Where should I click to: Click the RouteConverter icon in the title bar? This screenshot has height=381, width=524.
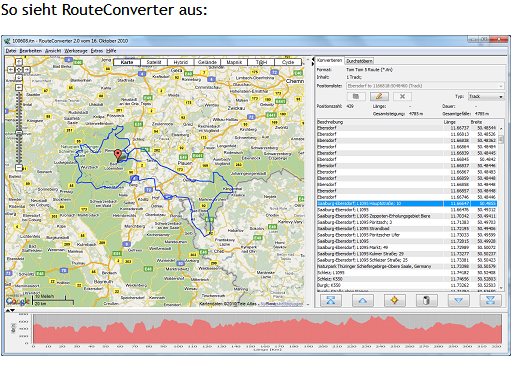[x=7, y=41]
